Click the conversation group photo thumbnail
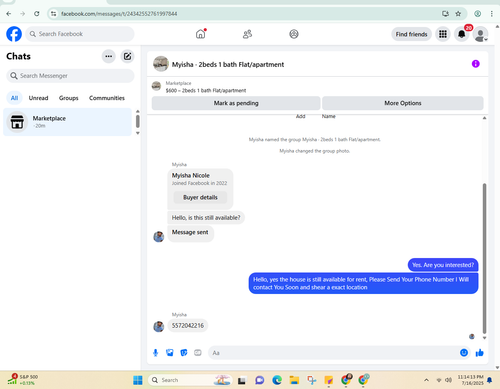This screenshot has height=389, width=500. click(x=161, y=64)
